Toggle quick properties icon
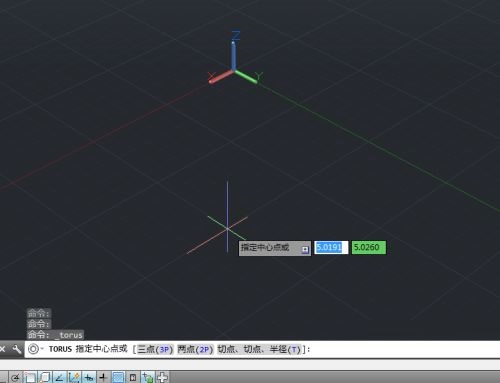This screenshot has height=383, width=500. 133,378
